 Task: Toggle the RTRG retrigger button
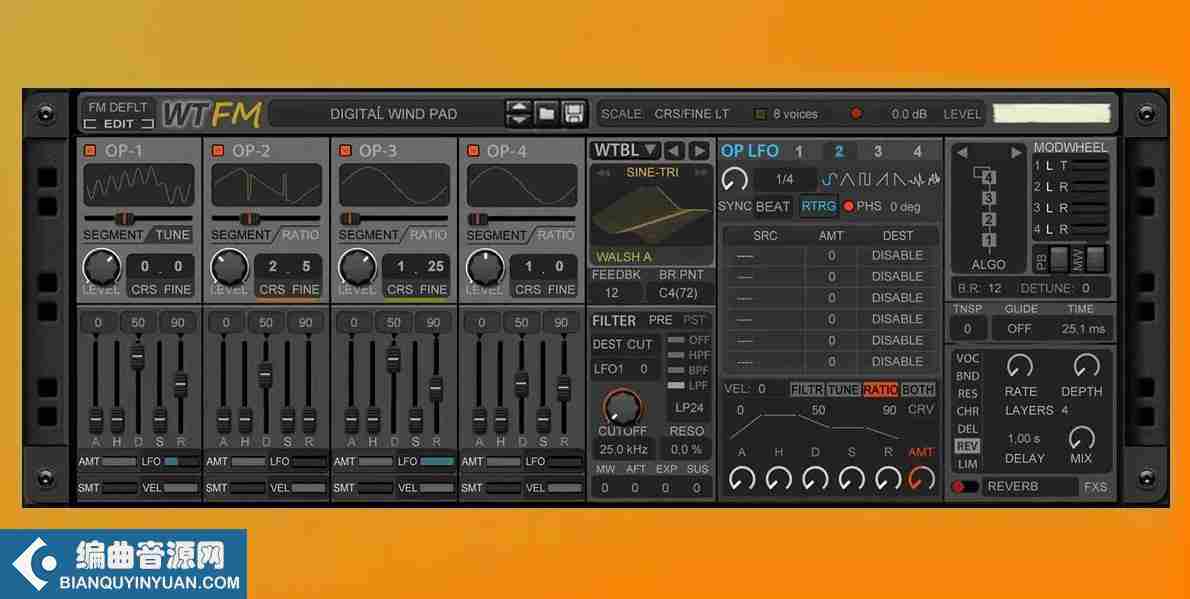(x=818, y=206)
